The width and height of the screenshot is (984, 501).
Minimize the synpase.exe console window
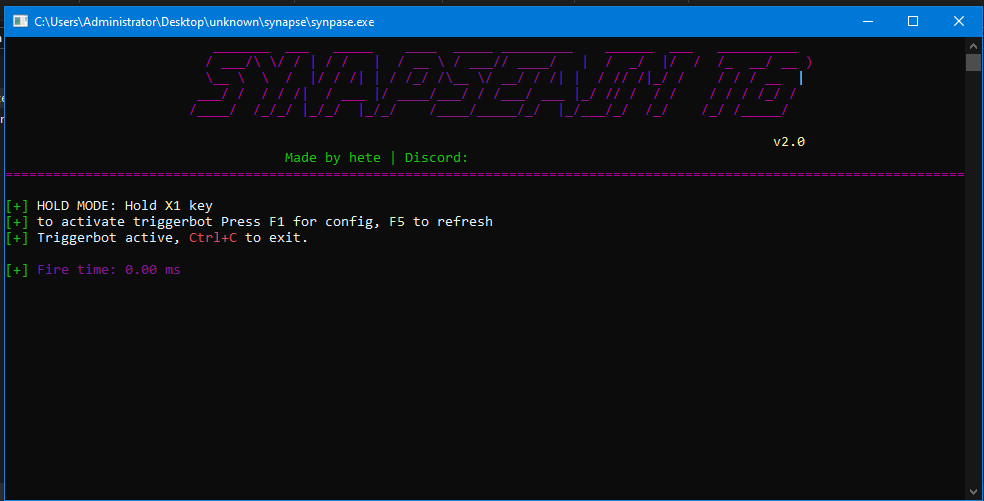[x=866, y=21]
